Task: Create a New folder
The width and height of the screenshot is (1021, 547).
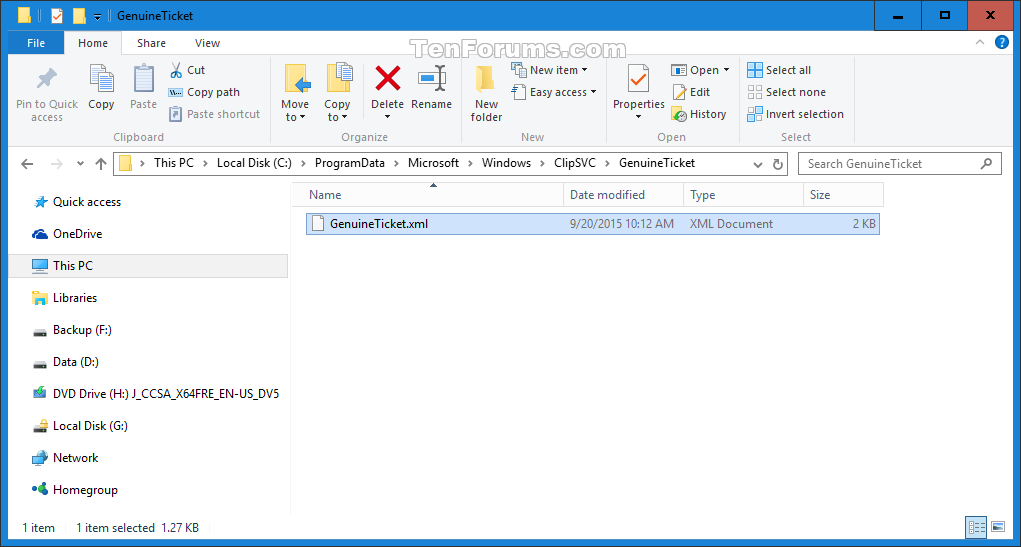Action: (486, 94)
